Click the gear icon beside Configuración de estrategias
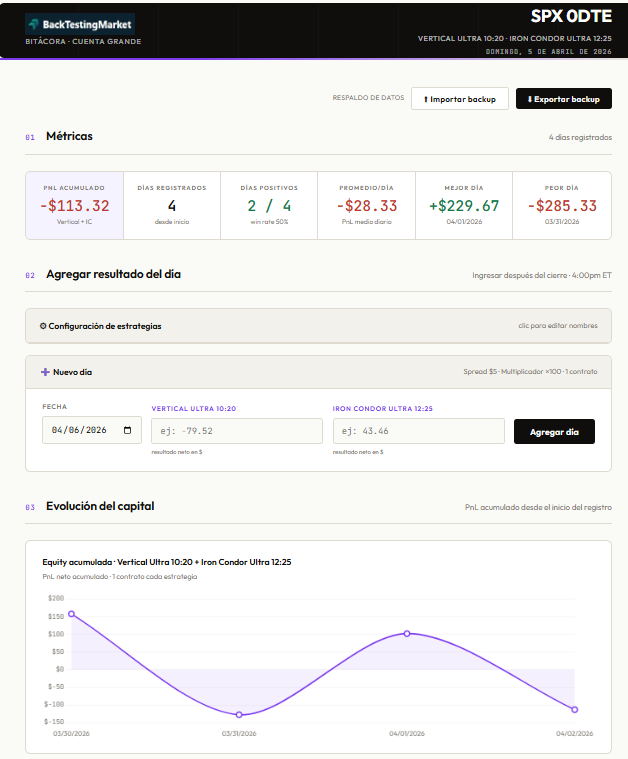This screenshot has width=628, height=759. [43, 326]
